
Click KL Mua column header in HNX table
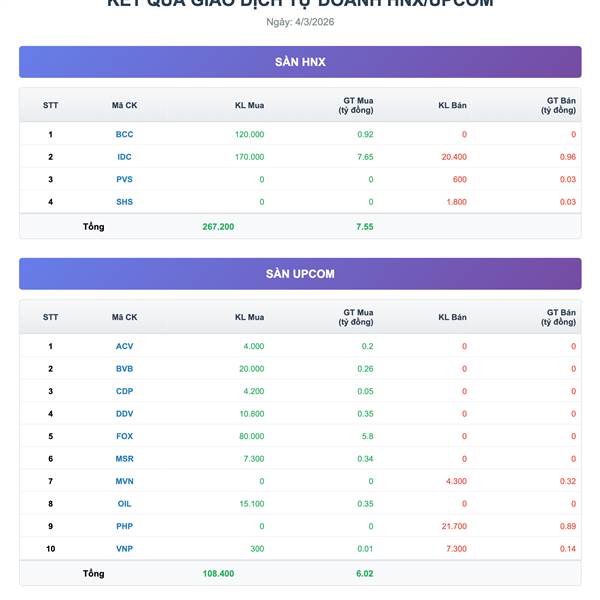pyautogui.click(x=249, y=105)
